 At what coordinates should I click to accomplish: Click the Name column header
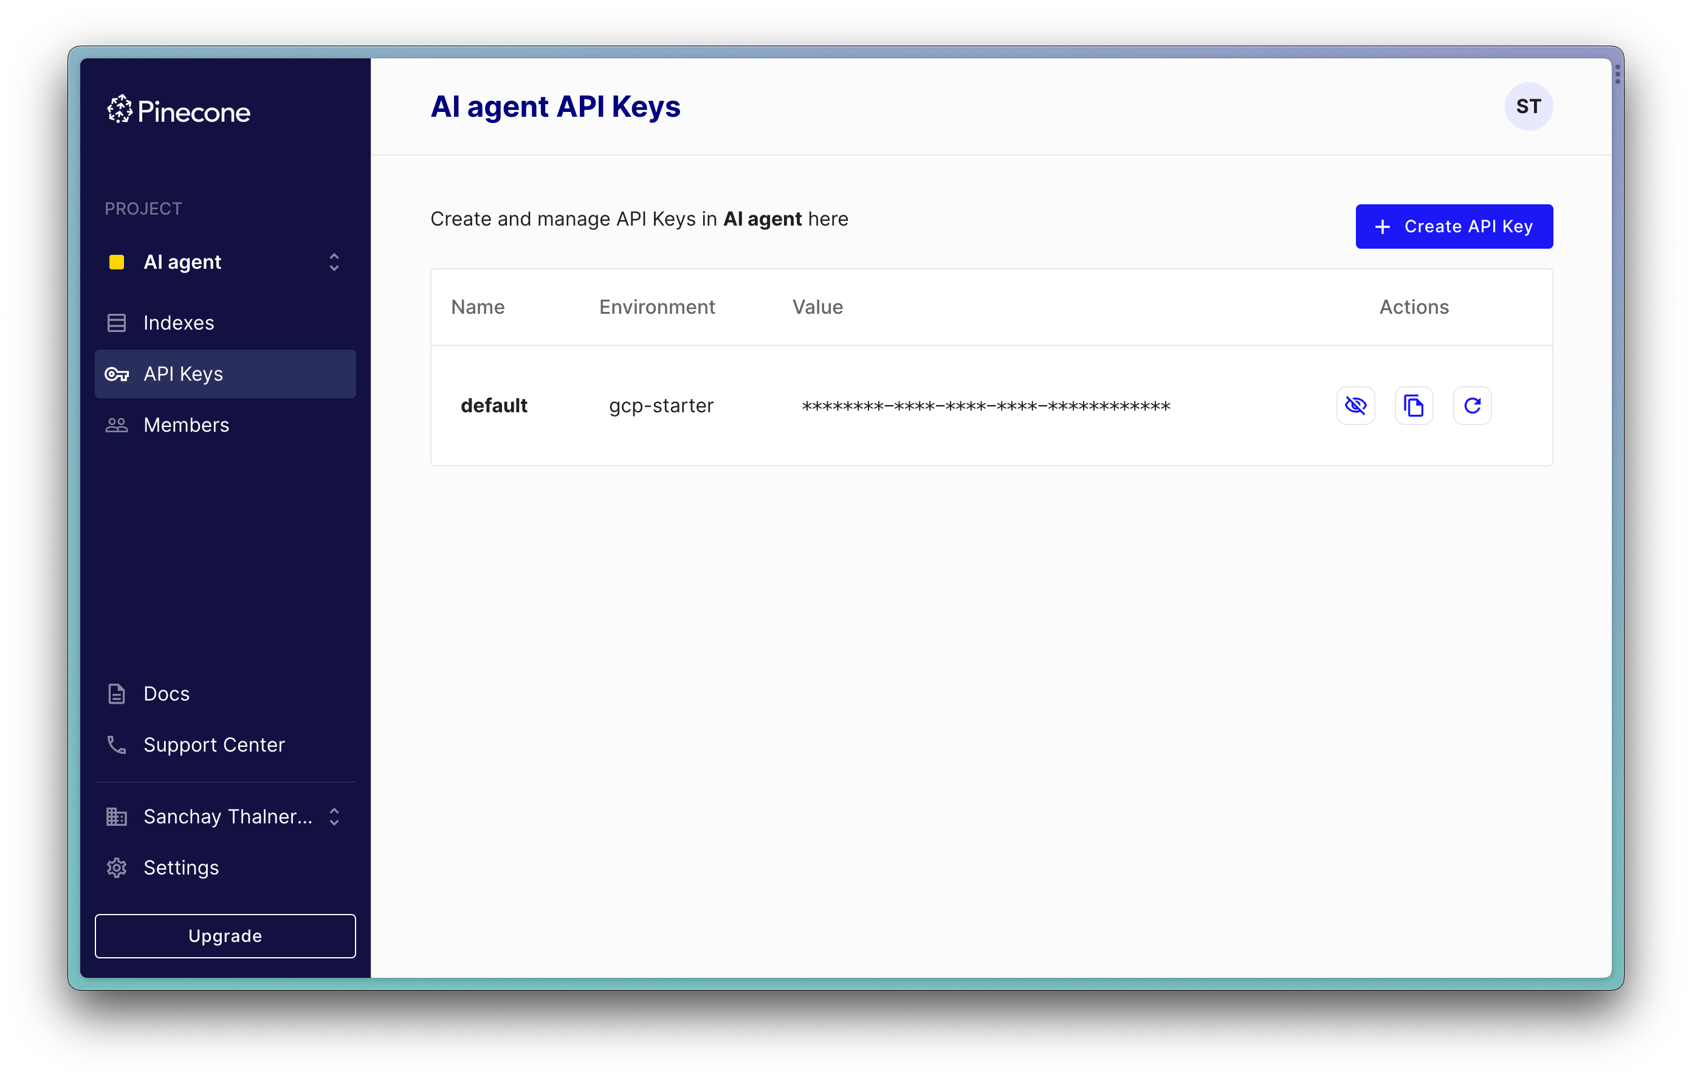pyautogui.click(x=478, y=307)
